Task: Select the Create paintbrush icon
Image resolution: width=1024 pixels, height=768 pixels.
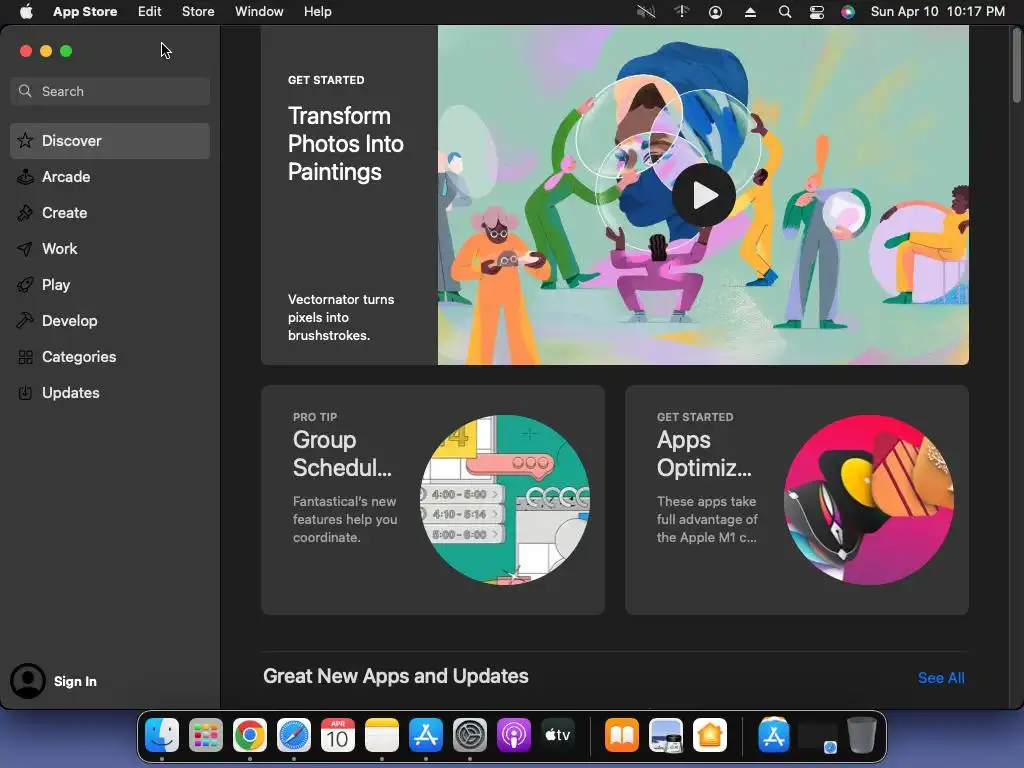Action: (x=25, y=212)
